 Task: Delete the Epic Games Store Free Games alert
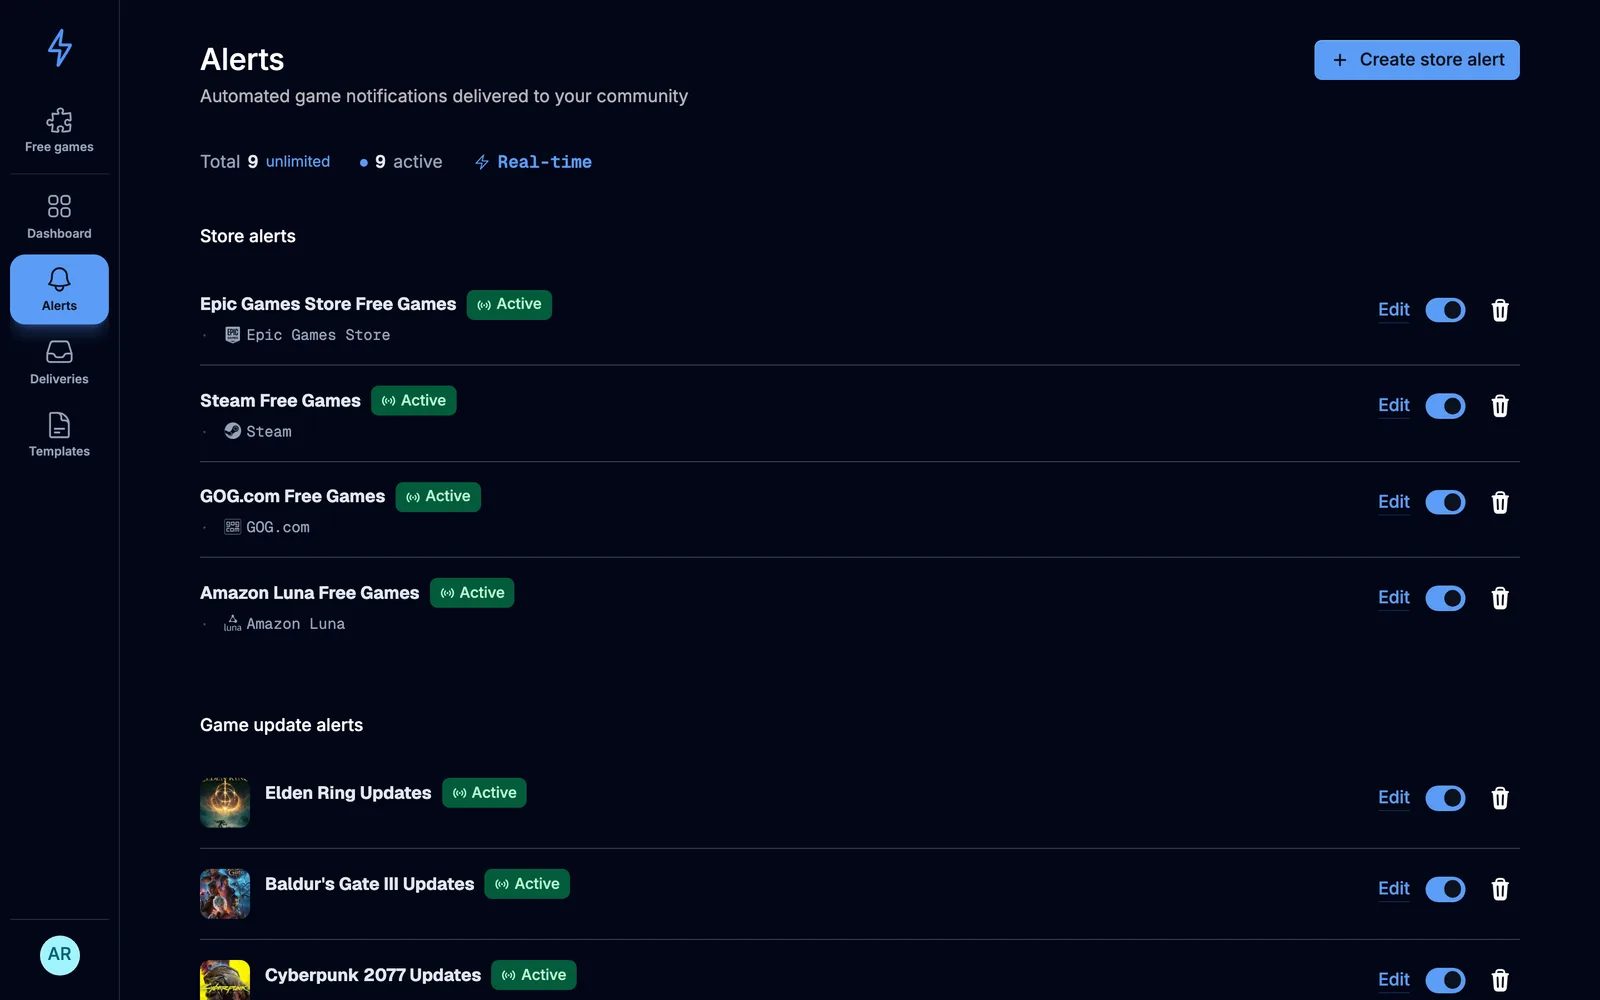(1500, 310)
